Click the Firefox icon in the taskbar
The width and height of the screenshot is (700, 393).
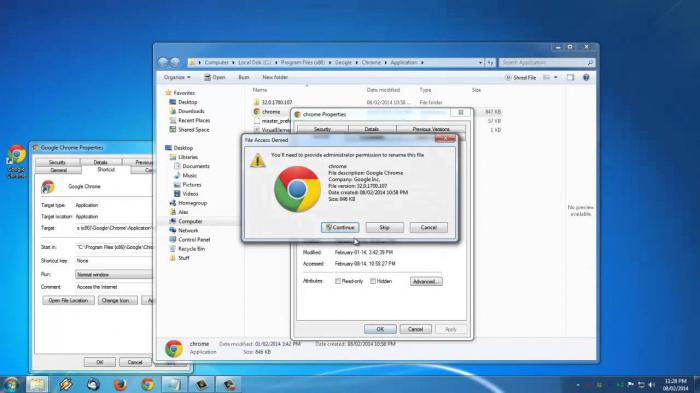120,384
